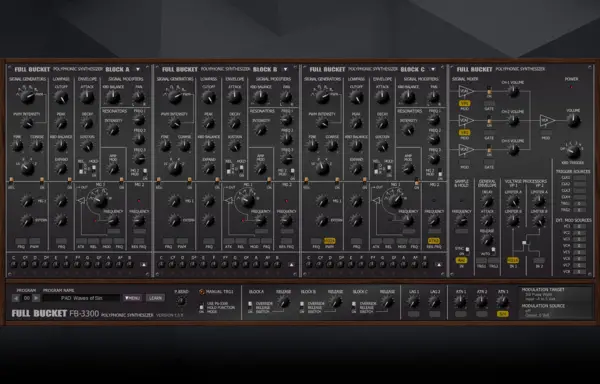The width and height of the screenshot is (600, 384).
Task: Open the Block A dropdown arrow
Action: point(138,69)
